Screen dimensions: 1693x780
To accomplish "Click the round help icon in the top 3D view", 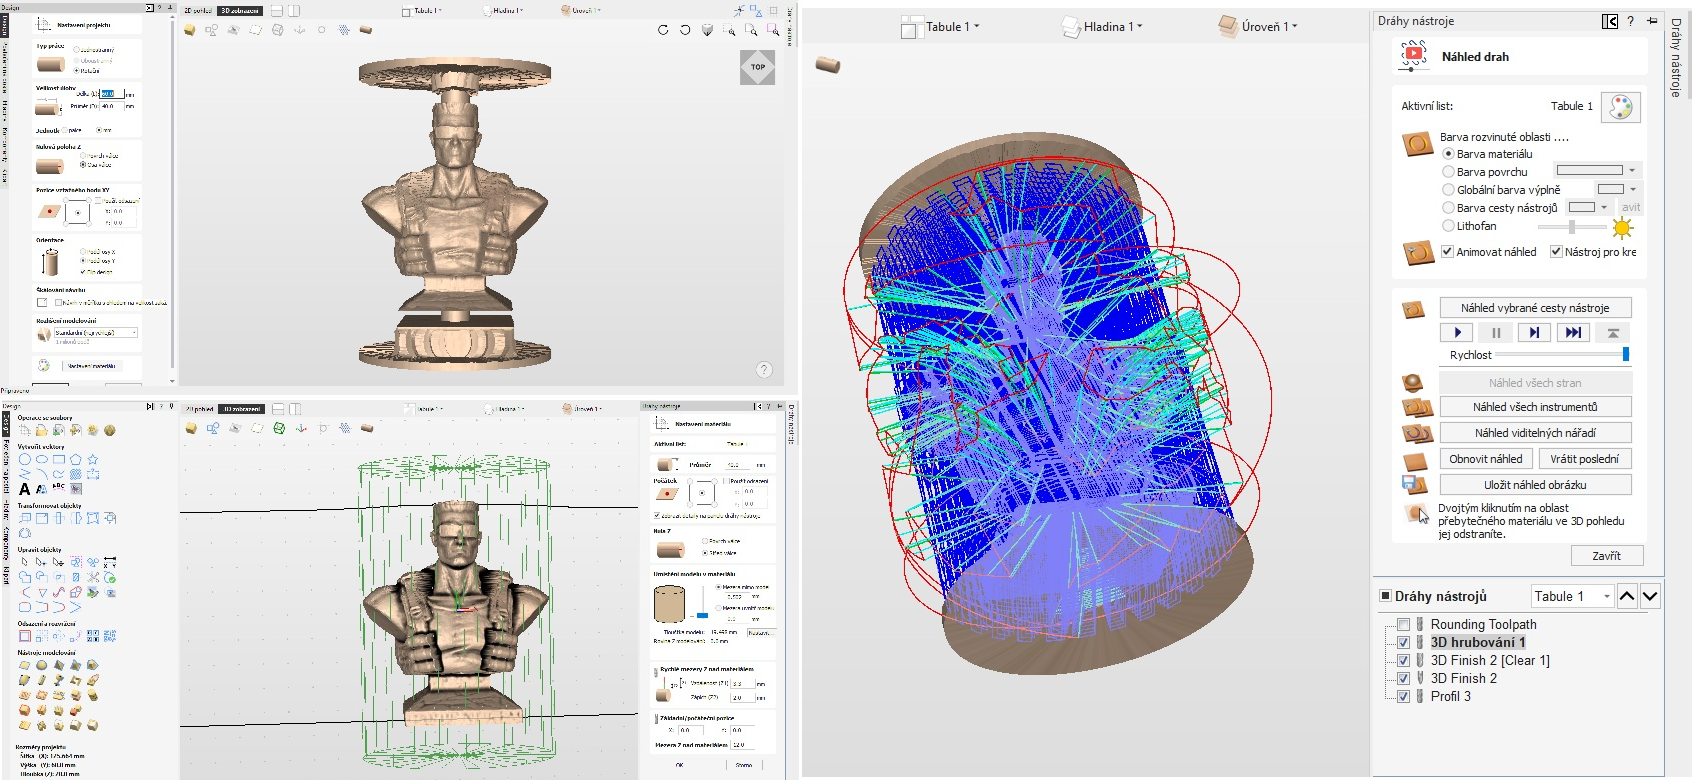I will (764, 369).
